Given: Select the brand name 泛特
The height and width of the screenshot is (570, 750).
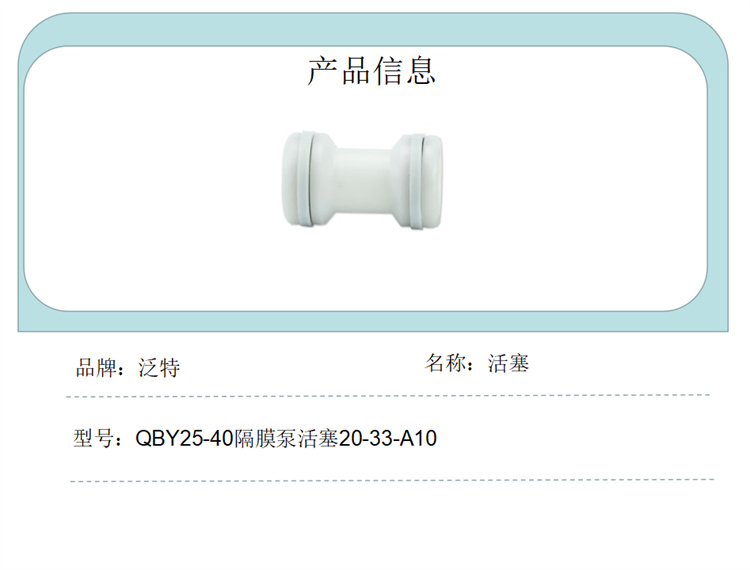Looking at the screenshot, I should [159, 368].
